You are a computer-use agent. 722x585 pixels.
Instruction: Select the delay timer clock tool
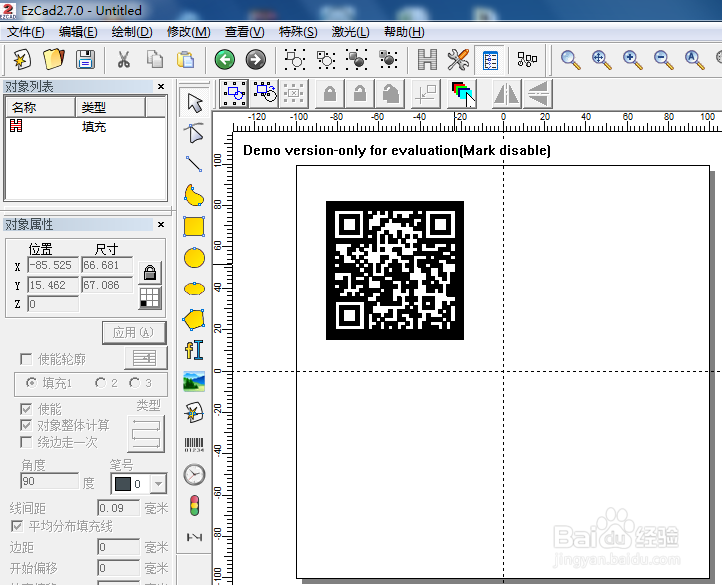tap(194, 475)
